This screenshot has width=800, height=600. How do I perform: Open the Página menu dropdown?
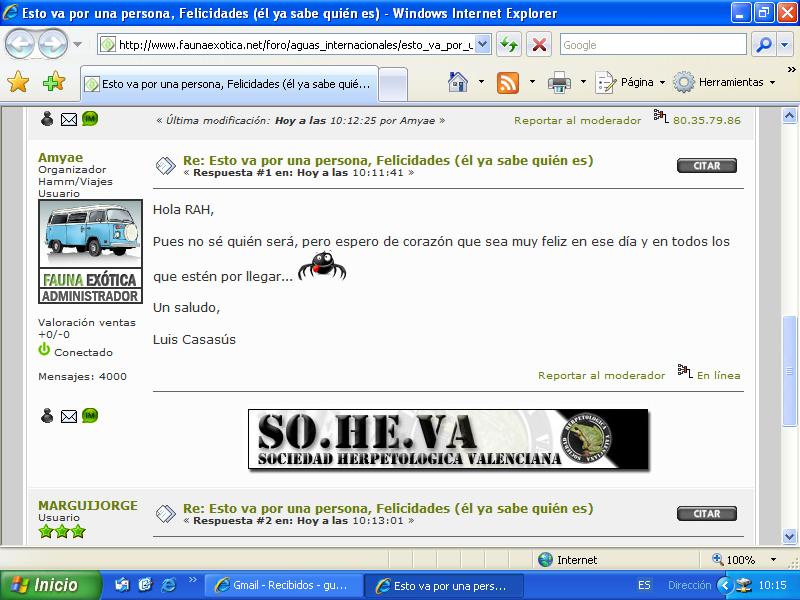coord(632,82)
